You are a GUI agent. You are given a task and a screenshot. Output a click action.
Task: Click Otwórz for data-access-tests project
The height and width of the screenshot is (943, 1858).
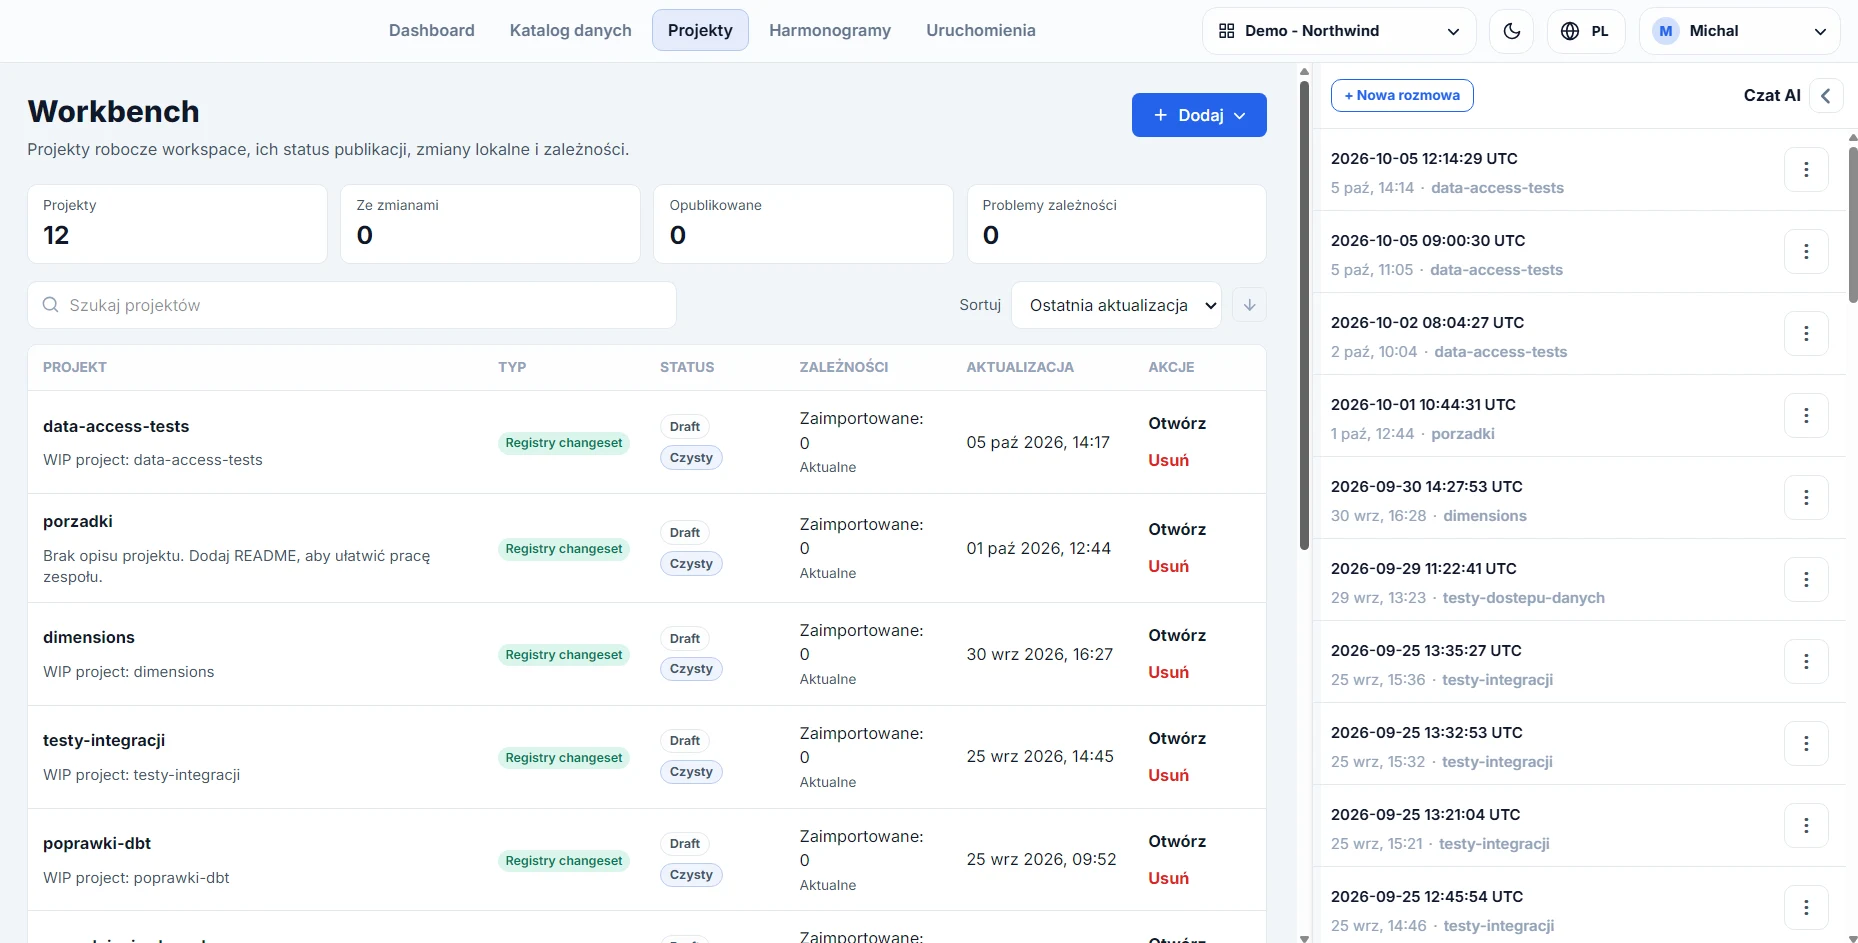[1177, 424]
